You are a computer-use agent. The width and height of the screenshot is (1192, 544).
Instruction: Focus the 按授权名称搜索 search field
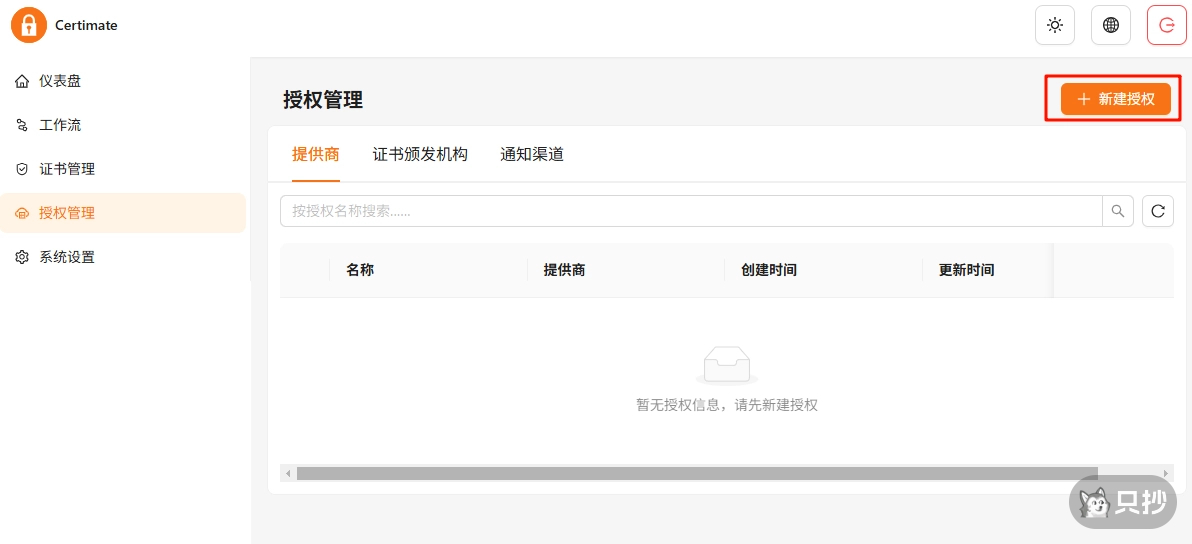[690, 211]
